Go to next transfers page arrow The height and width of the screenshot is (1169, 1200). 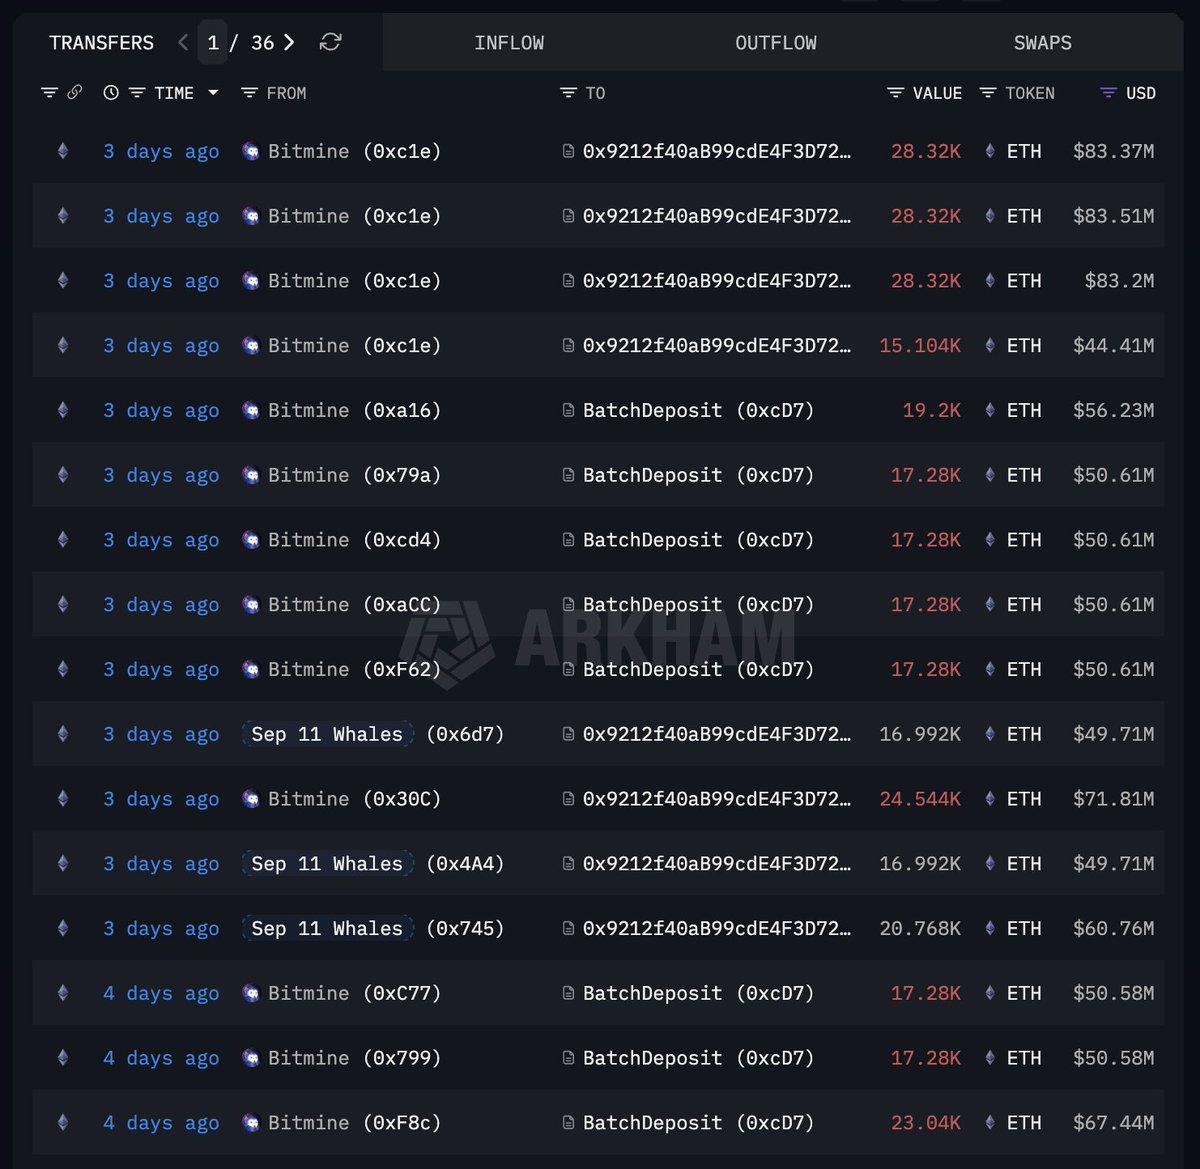[289, 42]
